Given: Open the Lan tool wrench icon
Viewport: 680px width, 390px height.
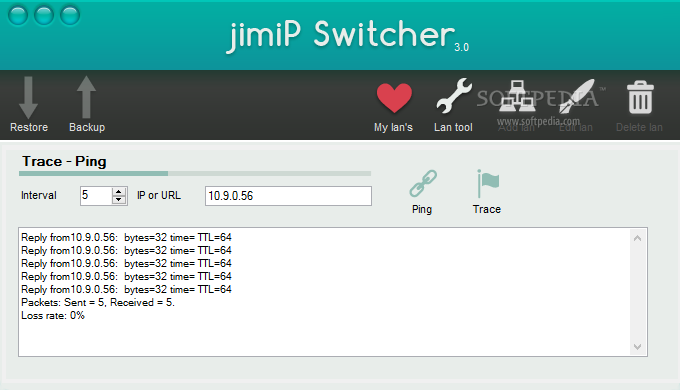Looking at the screenshot, I should pyautogui.click(x=454, y=96).
